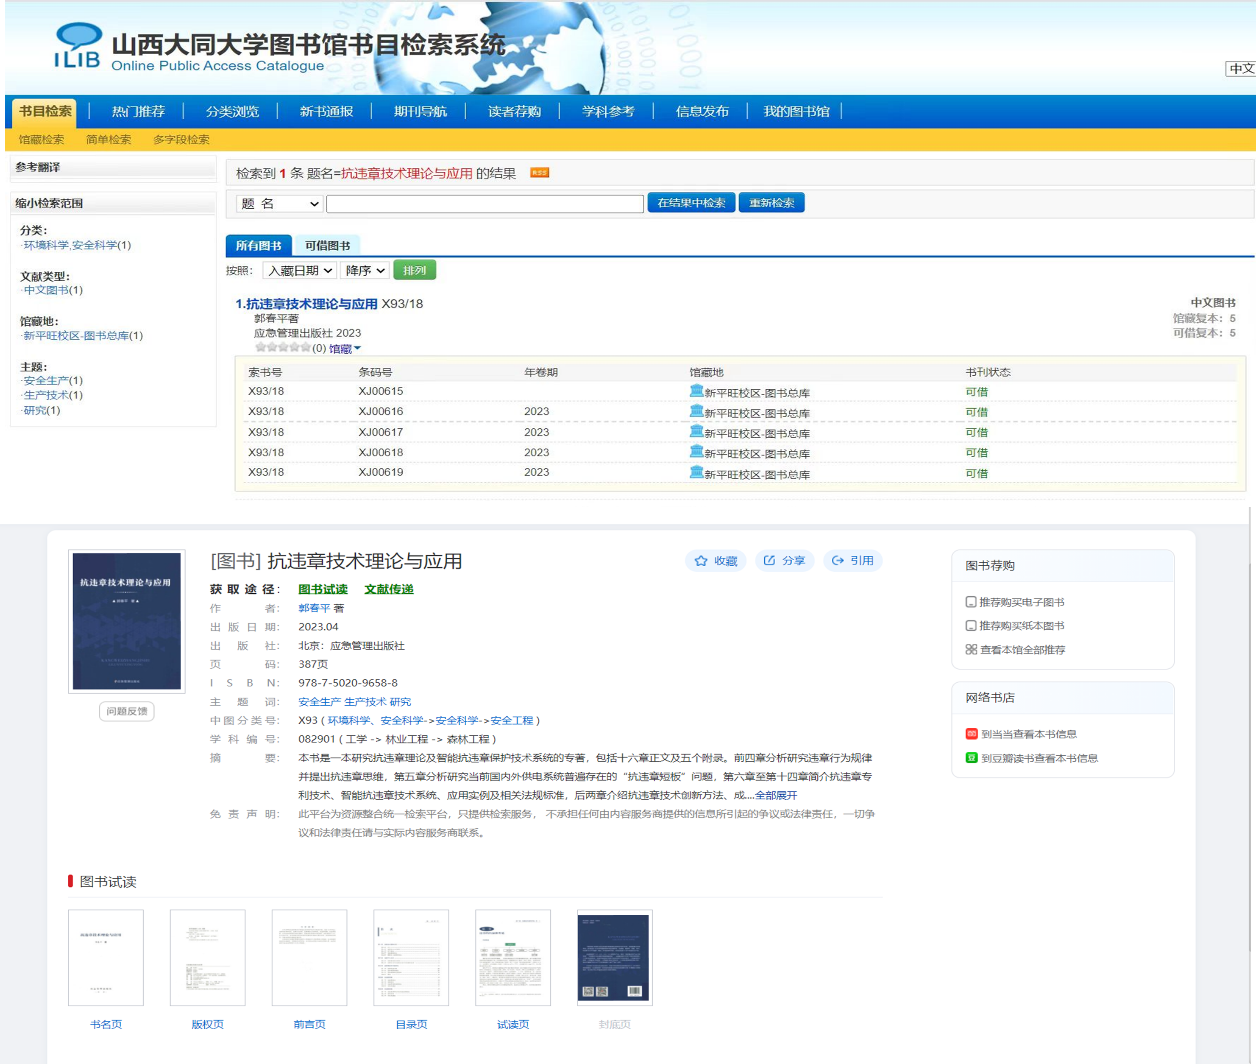This screenshot has height=1064, width=1256.
Task: Switch to the 可借图书 tab
Action: (x=327, y=245)
